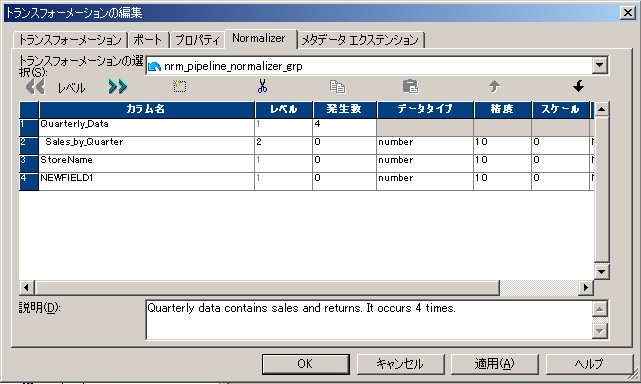Click row header number 3
Image resolution: width=641 pixels, height=384 pixels.
tap(29, 163)
